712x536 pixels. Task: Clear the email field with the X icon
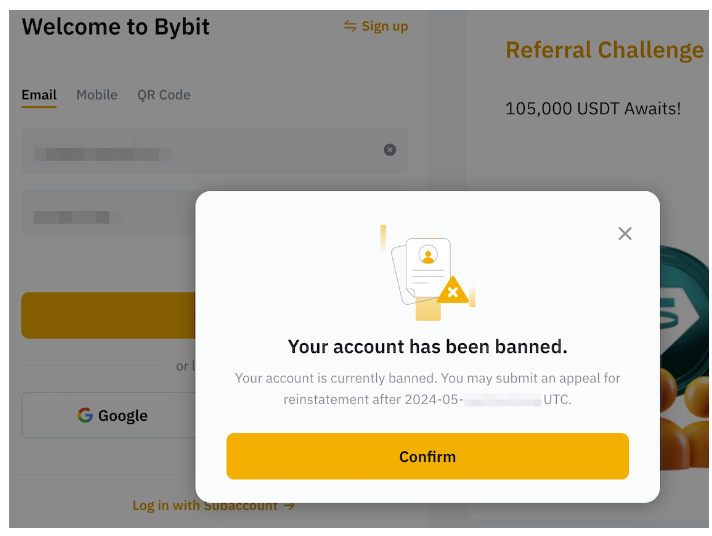pos(390,150)
